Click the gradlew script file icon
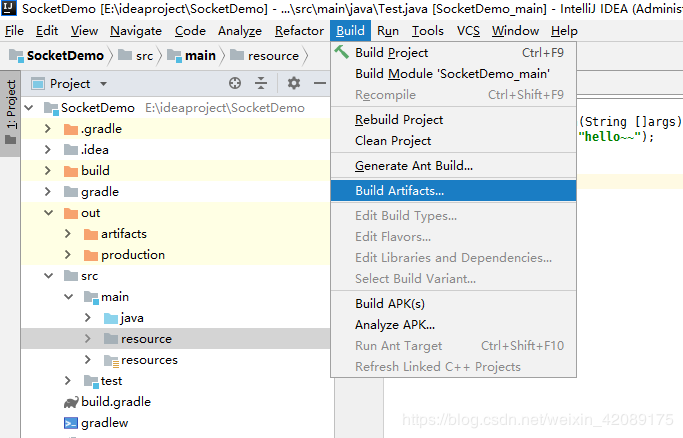 pos(71,423)
